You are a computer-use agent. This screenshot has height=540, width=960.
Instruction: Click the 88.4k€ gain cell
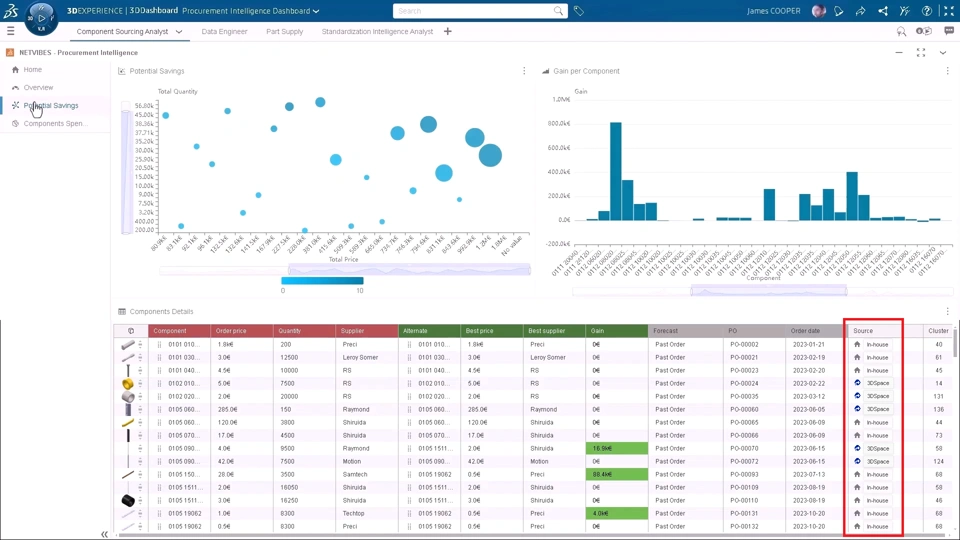pos(617,474)
